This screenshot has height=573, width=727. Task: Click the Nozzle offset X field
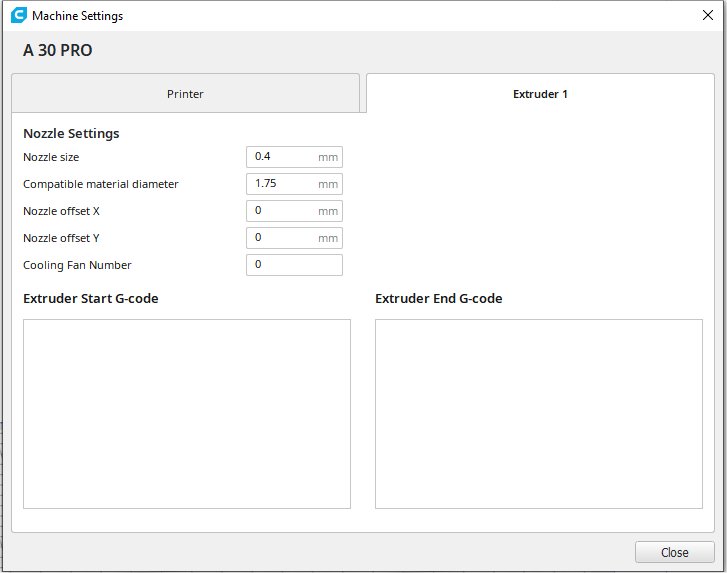click(x=294, y=210)
